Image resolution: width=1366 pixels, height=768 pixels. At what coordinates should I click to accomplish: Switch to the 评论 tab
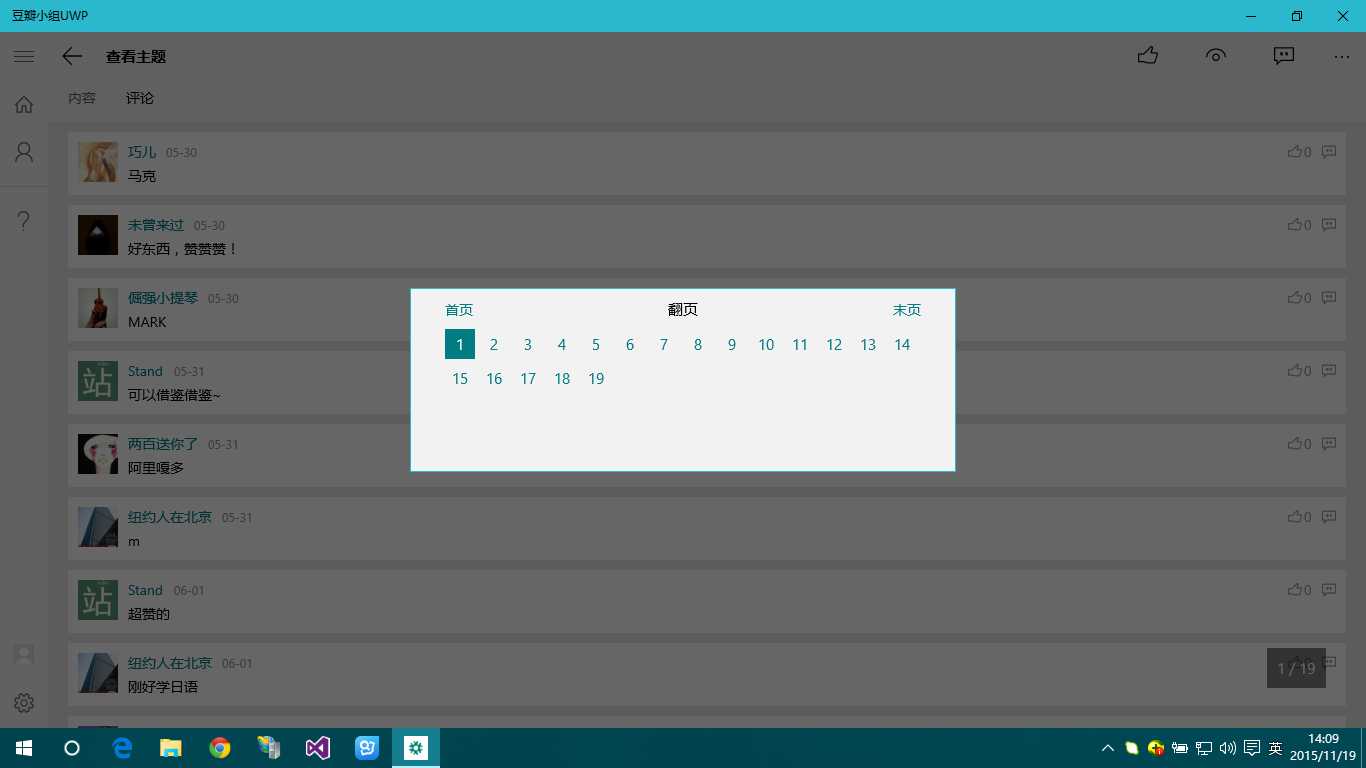coord(140,98)
